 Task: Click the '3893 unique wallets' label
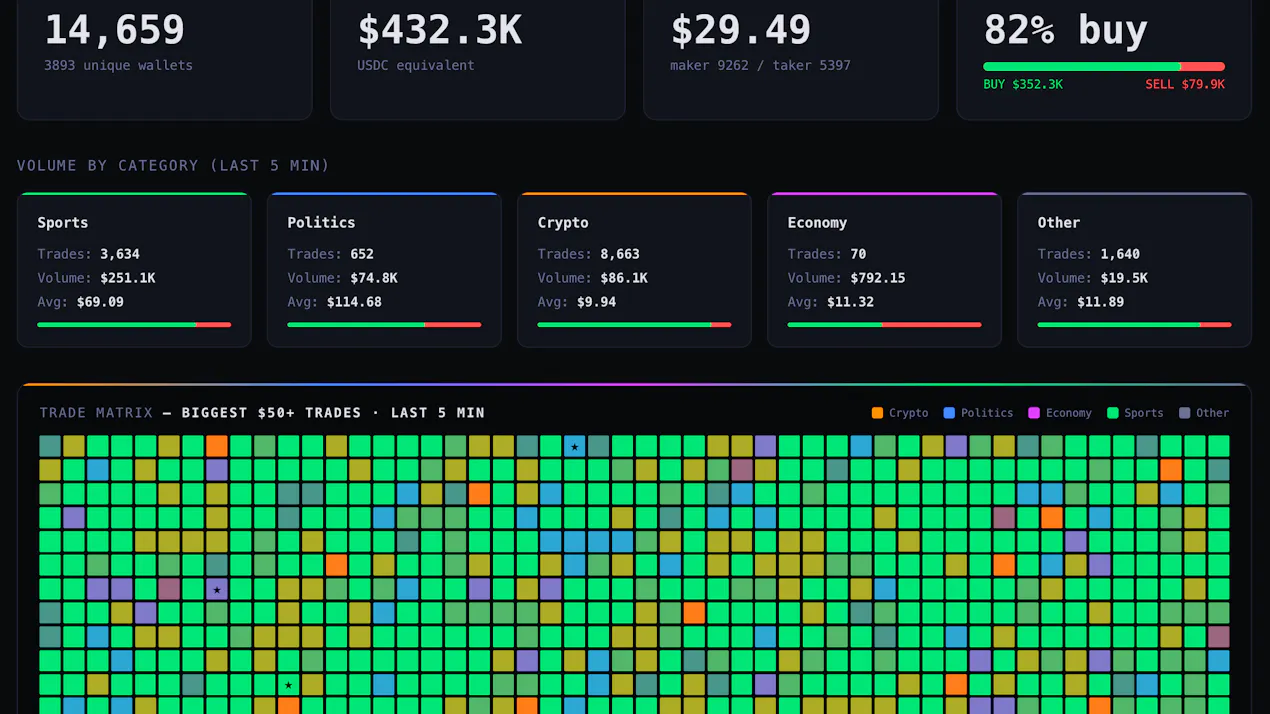coord(118,65)
